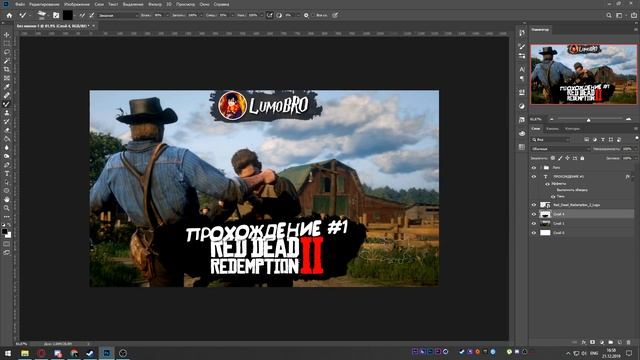The image size is (640, 360).
Task: Open the Character panel icon in dock
Action: [x=522, y=69]
